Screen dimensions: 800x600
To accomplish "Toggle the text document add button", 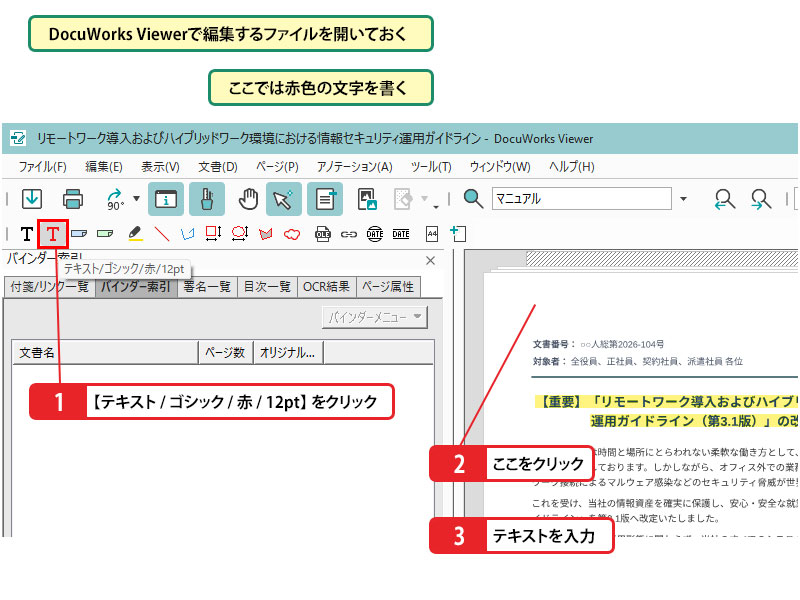I will tap(324, 198).
